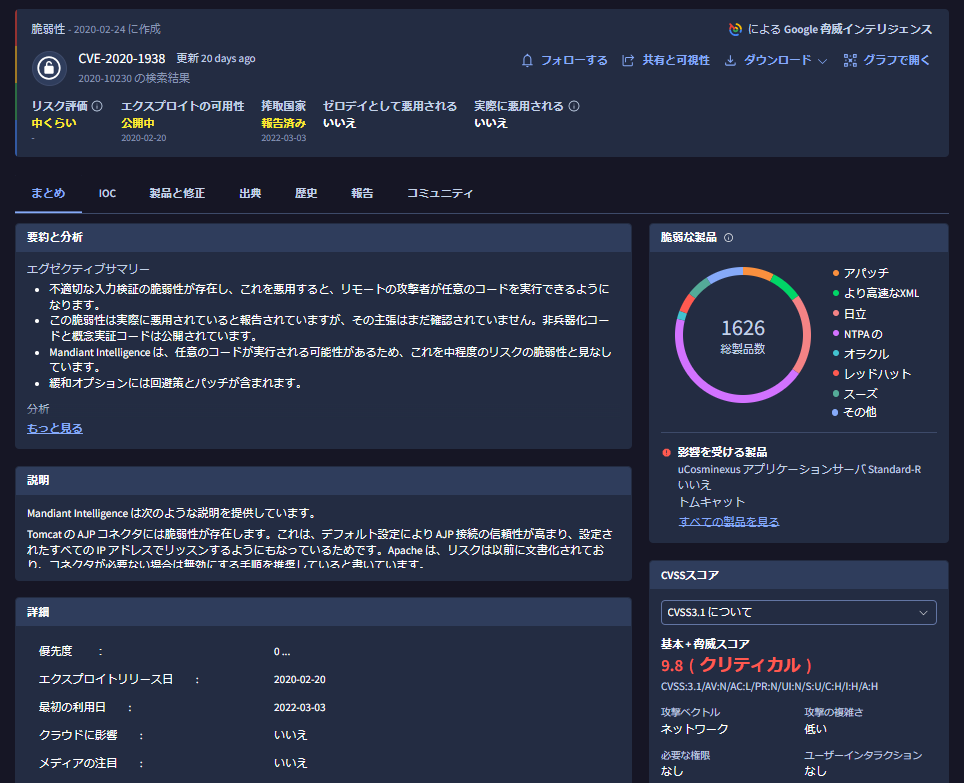The height and width of the screenshot is (783, 964).
Task: Switch to the IOC tab
Action: [107, 193]
